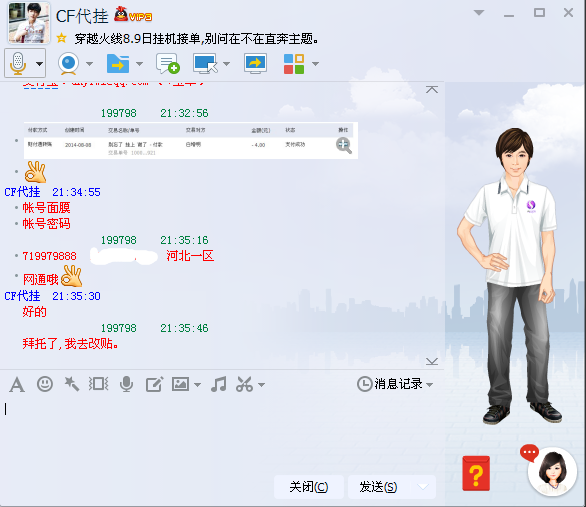Expand picture sending options arrow

coord(198,384)
